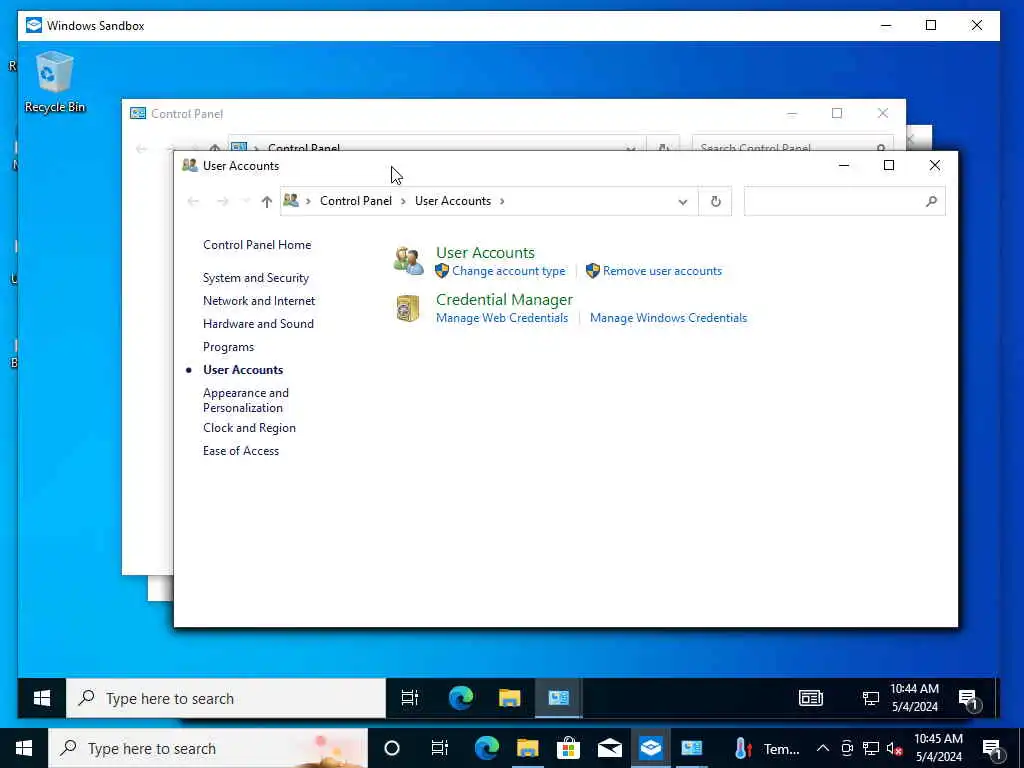Open Task View in the Sandbox taskbar
This screenshot has width=1024, height=768.
pyautogui.click(x=410, y=698)
